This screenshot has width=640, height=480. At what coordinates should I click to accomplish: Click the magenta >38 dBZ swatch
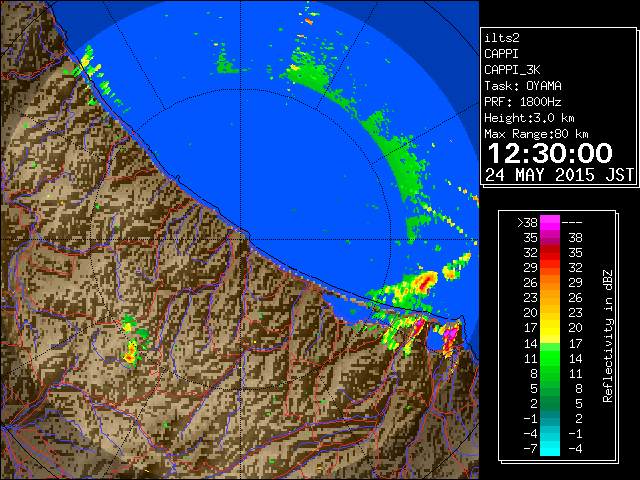tap(550, 223)
